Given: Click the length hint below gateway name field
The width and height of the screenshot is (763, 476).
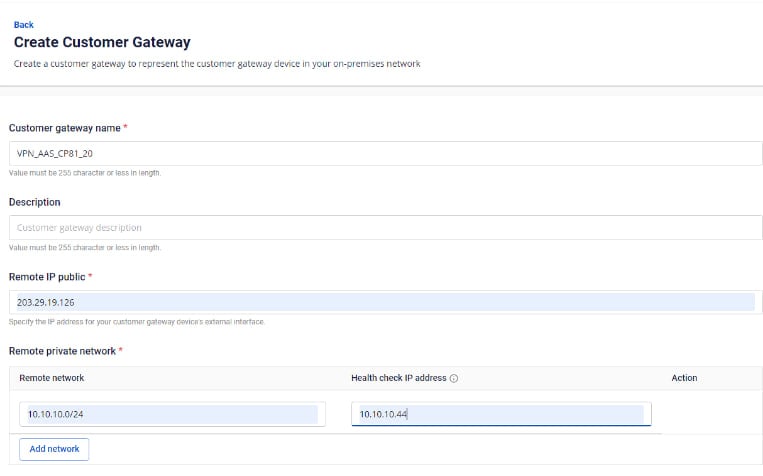Looking at the screenshot, I should pos(85,172).
